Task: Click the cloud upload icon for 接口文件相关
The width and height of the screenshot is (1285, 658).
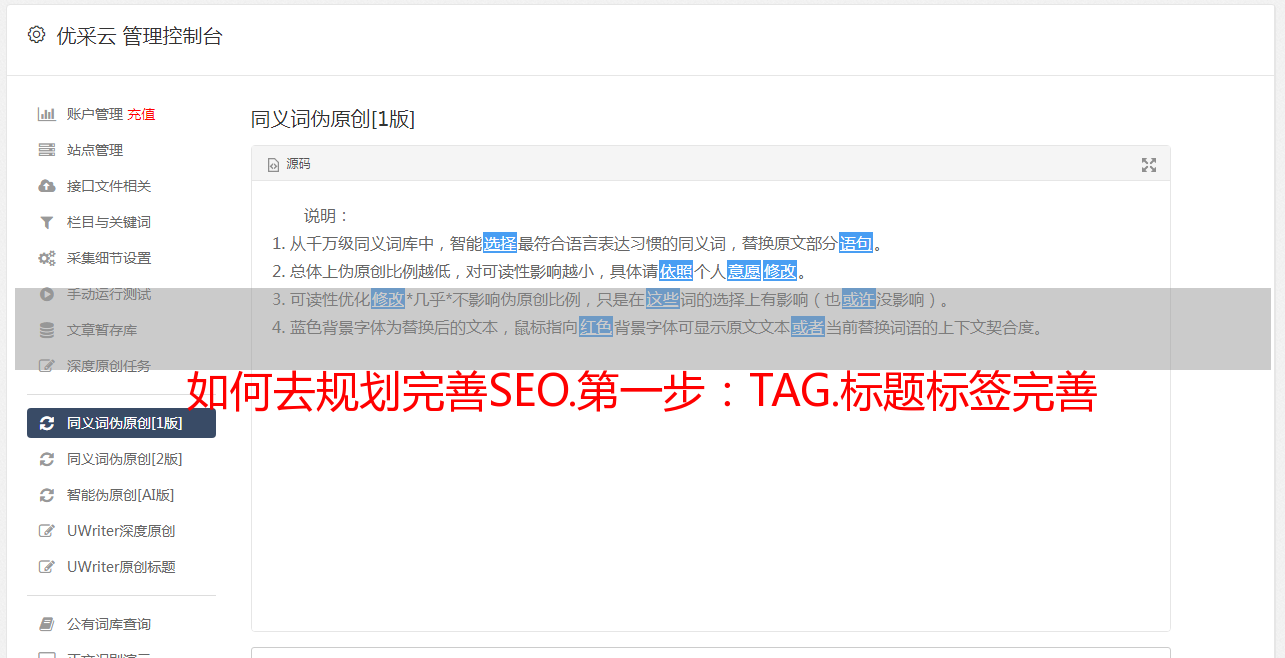Action: coord(46,186)
